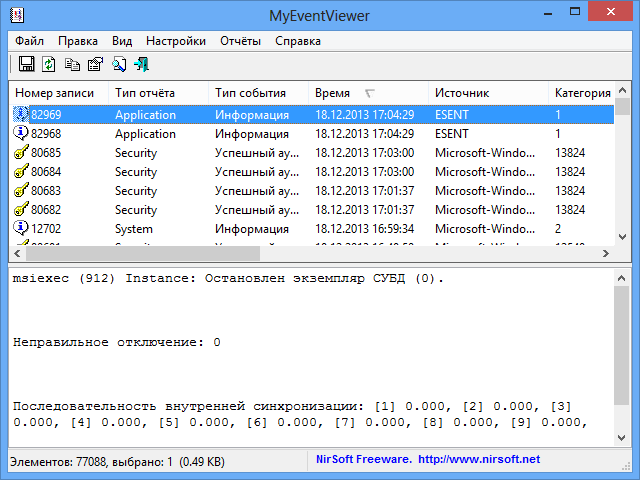This screenshot has width=640, height=480.
Task: Select record number 80682
Action: tap(46, 209)
